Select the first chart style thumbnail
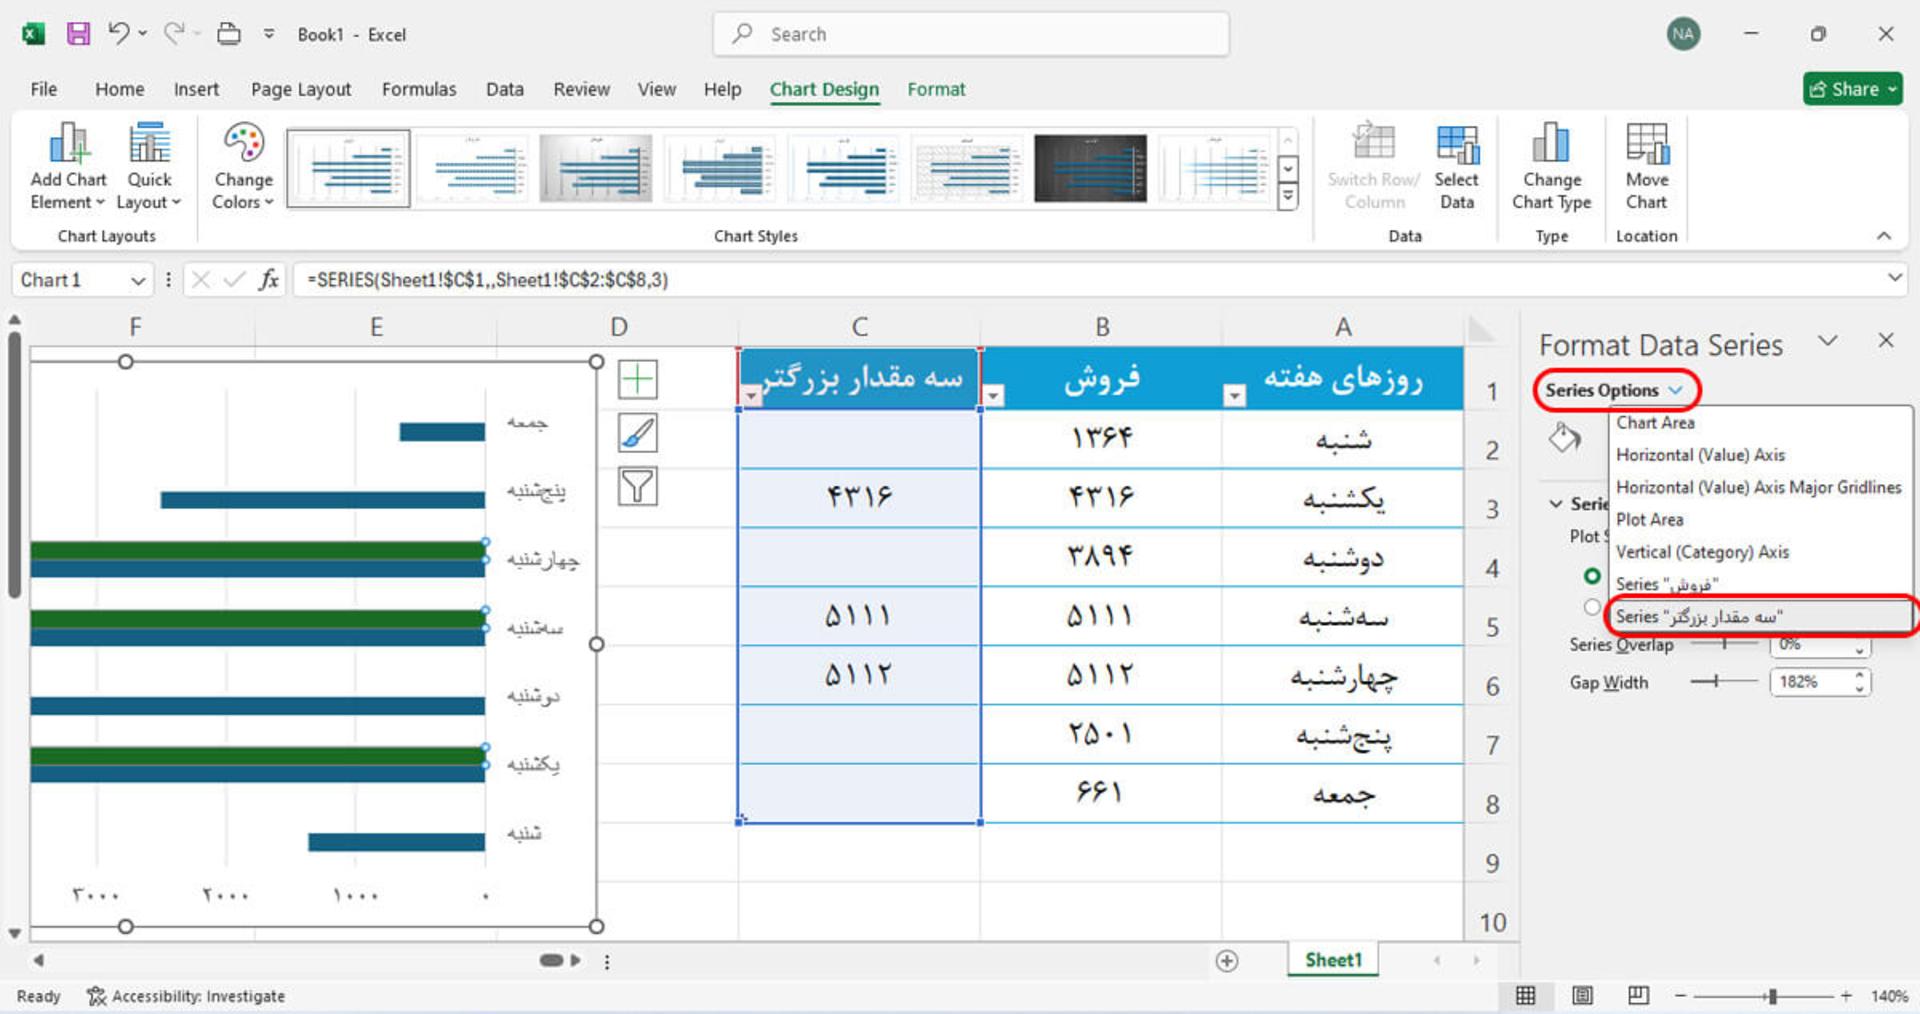Viewport: 1920px width, 1014px height. coord(348,168)
